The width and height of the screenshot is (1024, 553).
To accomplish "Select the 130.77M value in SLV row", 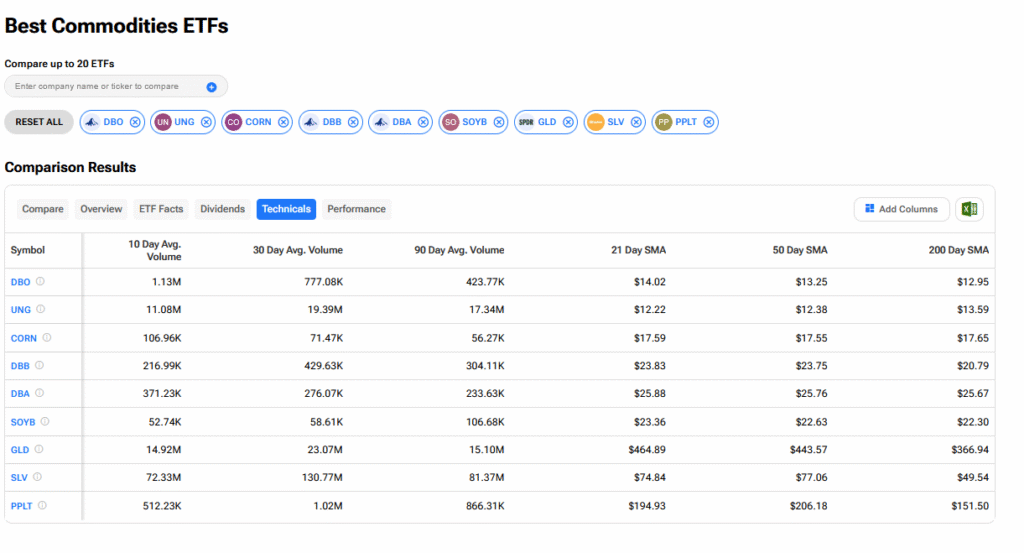I will tap(322, 477).
